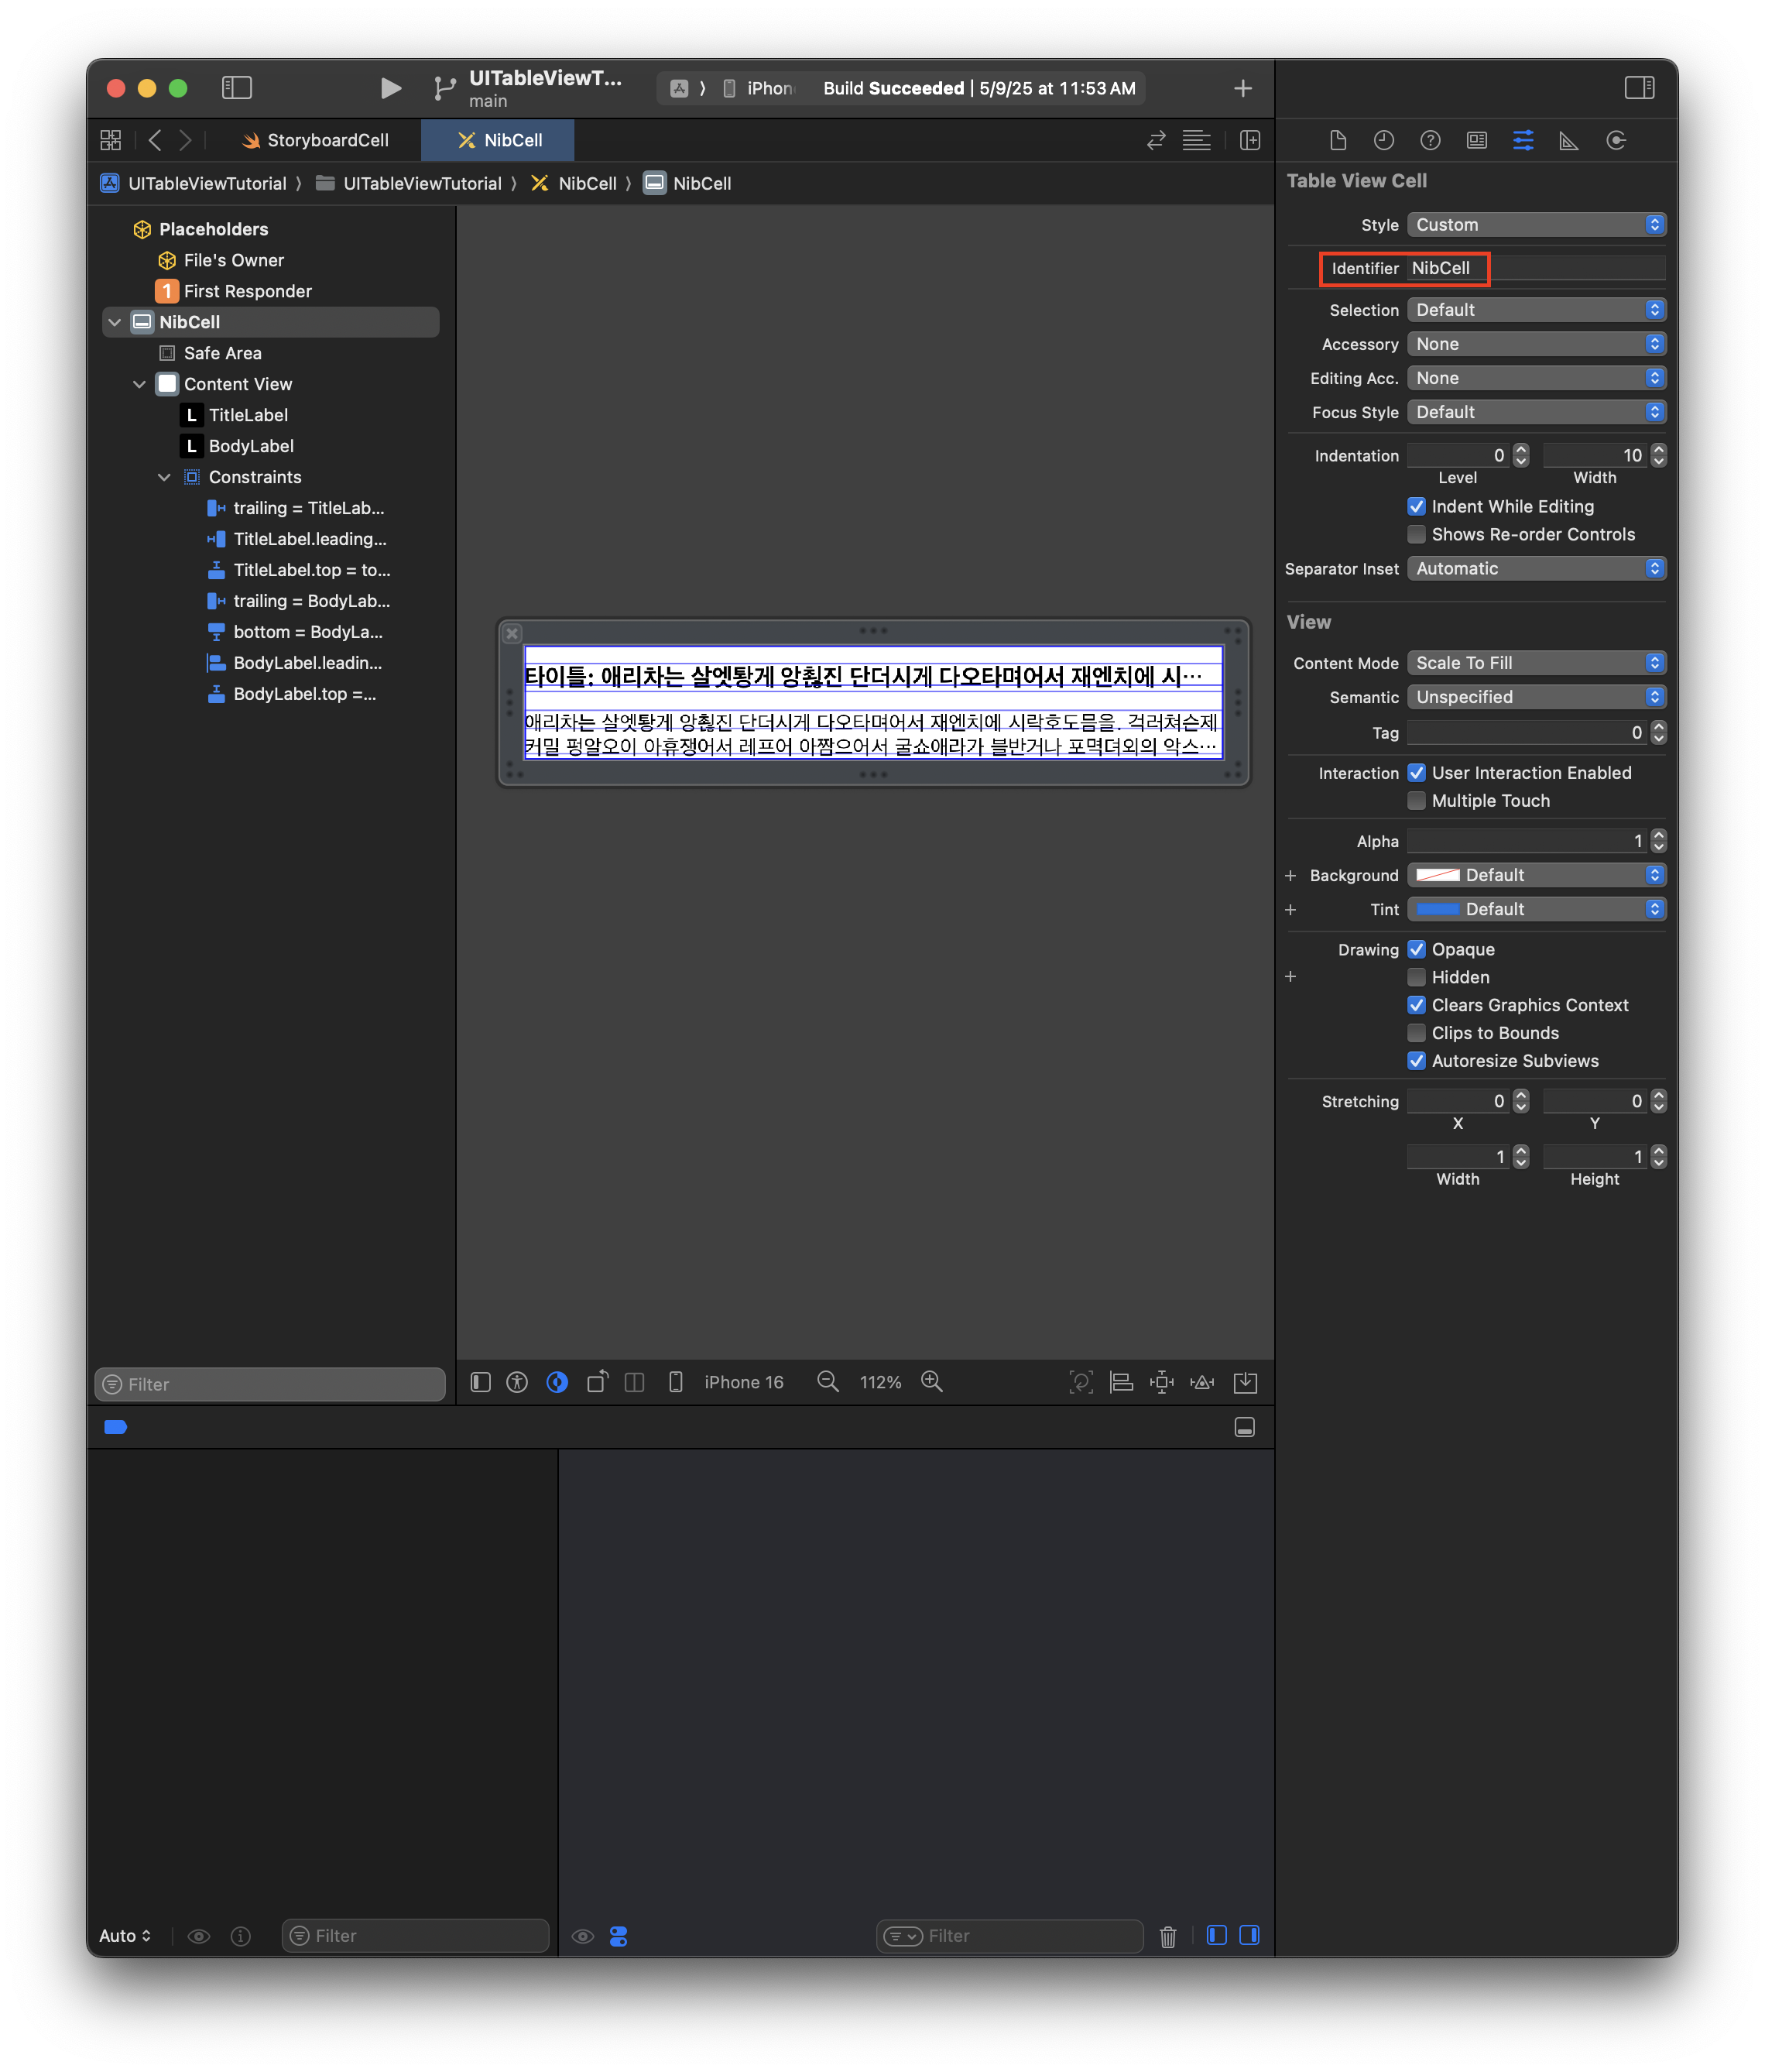Select the NibCell editor tab
This screenshot has height=2072, width=1765.
coord(498,140)
